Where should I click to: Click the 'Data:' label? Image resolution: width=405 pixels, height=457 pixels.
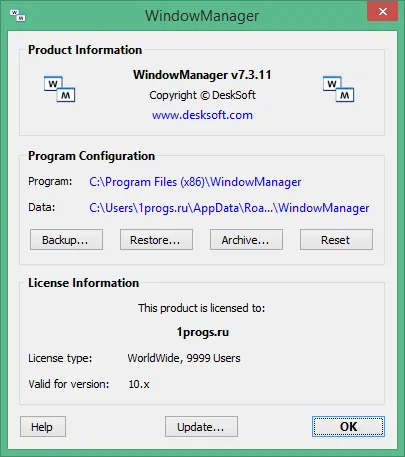point(42,208)
